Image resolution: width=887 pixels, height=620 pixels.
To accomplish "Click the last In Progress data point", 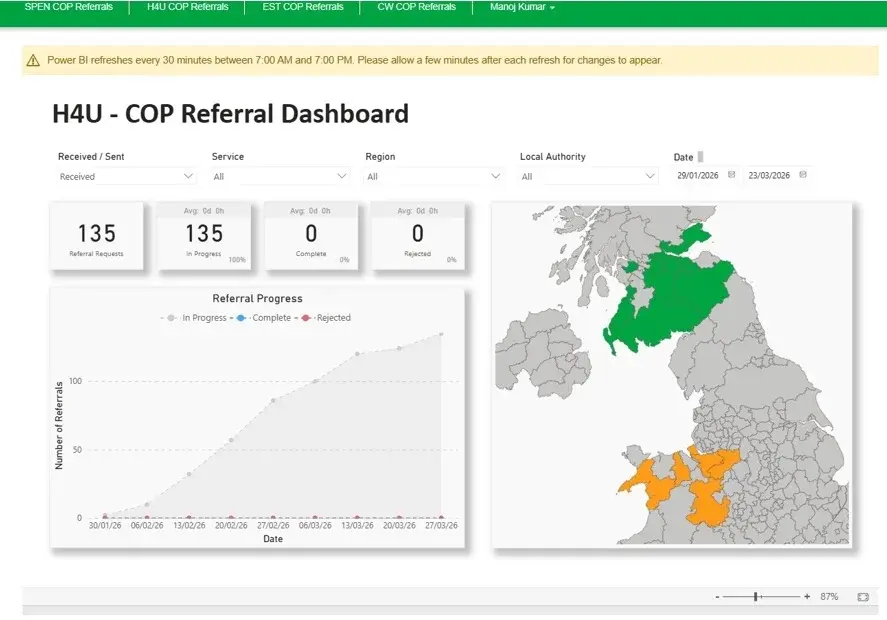I will click(441, 334).
